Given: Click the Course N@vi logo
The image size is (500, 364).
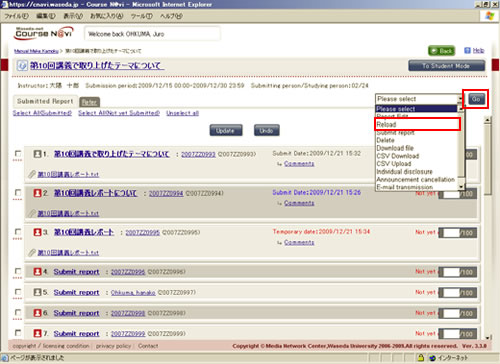Looking at the screenshot, I should [x=44, y=33].
